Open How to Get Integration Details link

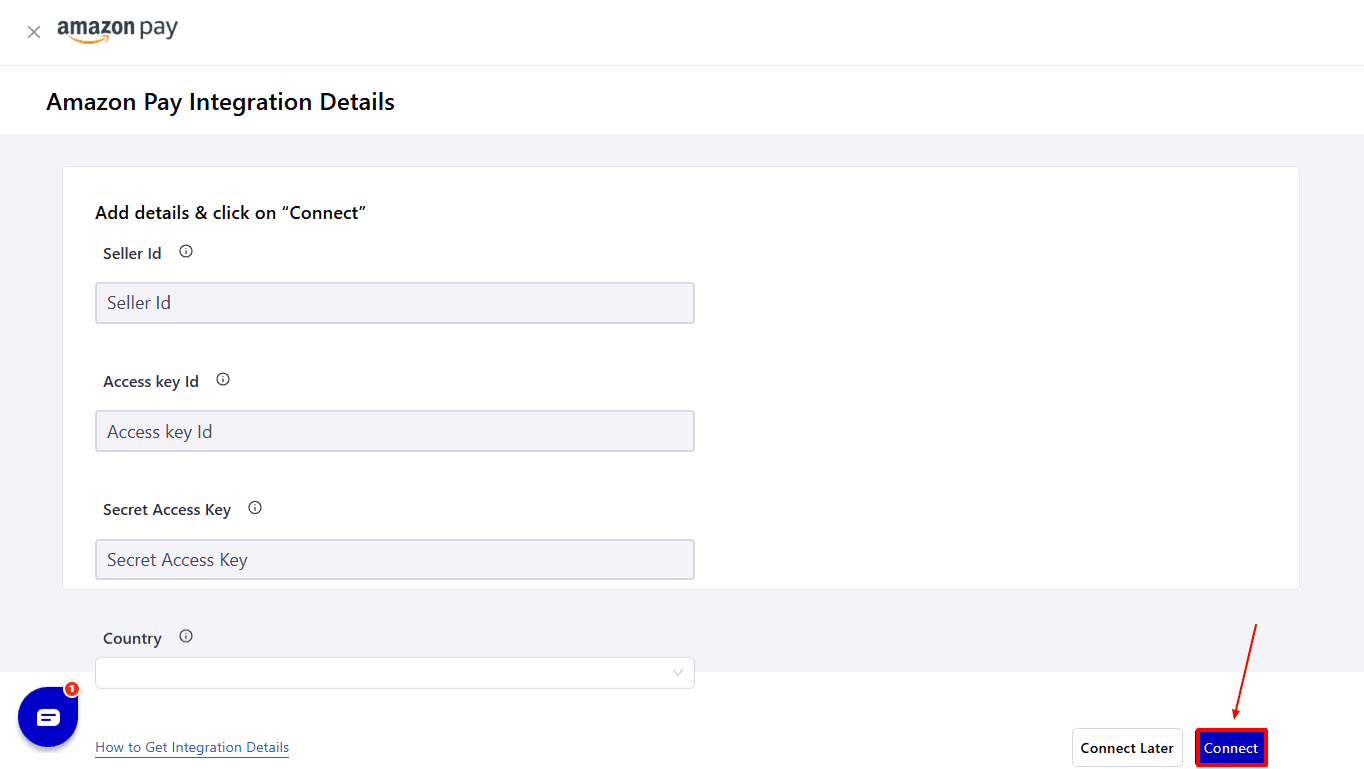click(x=192, y=747)
